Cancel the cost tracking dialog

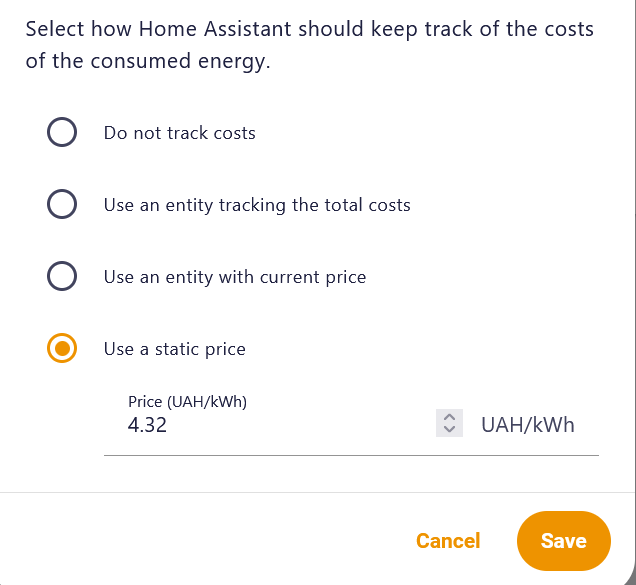point(448,541)
